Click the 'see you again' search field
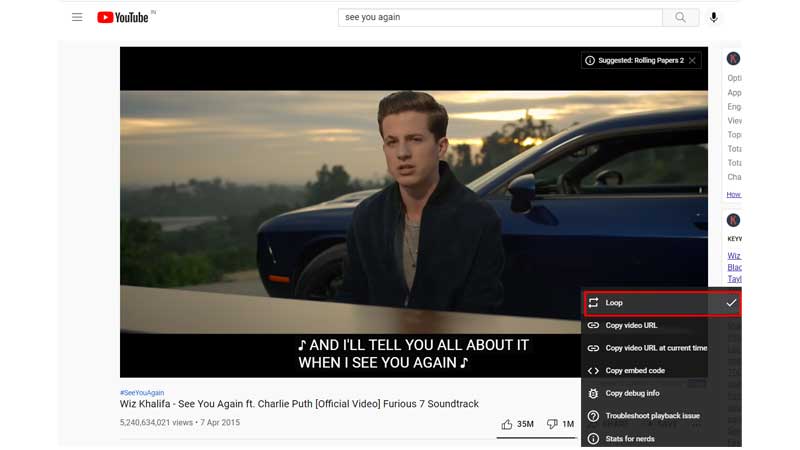Viewport: 800px width, 450px height. (x=500, y=17)
